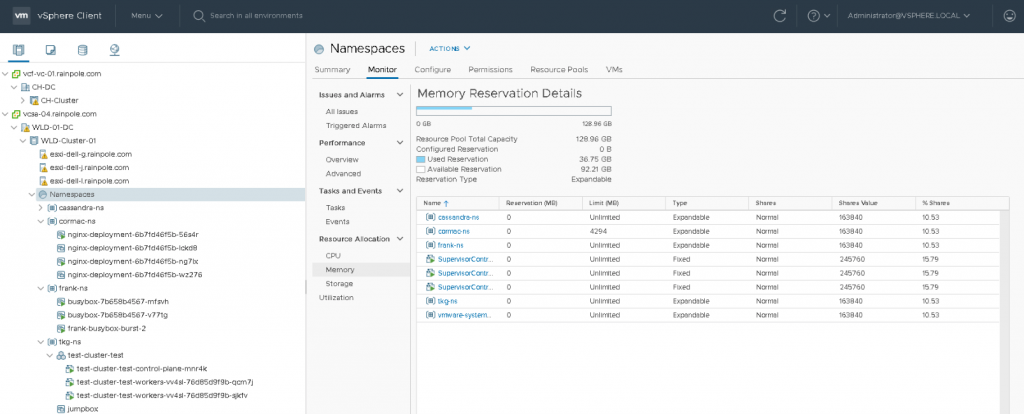This screenshot has height=414, width=1024.
Task: Switch to the Configure tab
Action: click(x=432, y=70)
